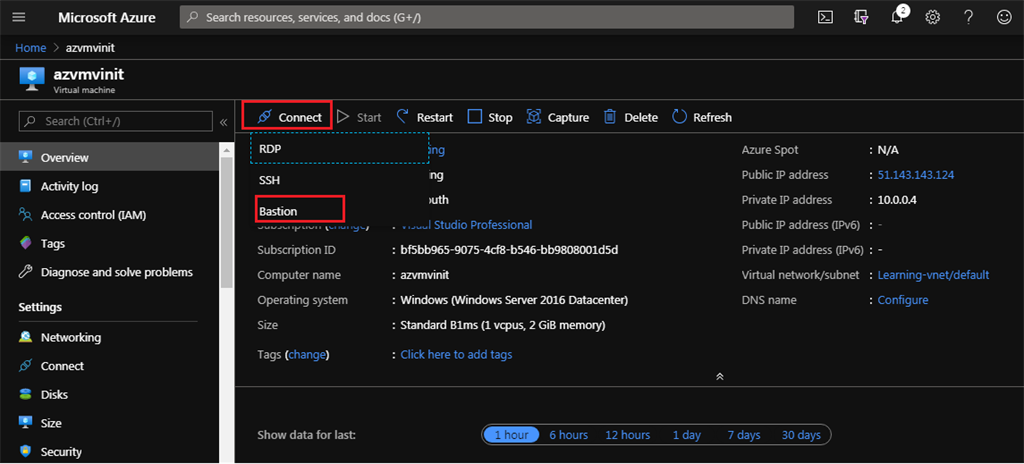Click change link next to Tags
This screenshot has height=464, width=1024.
(x=306, y=354)
